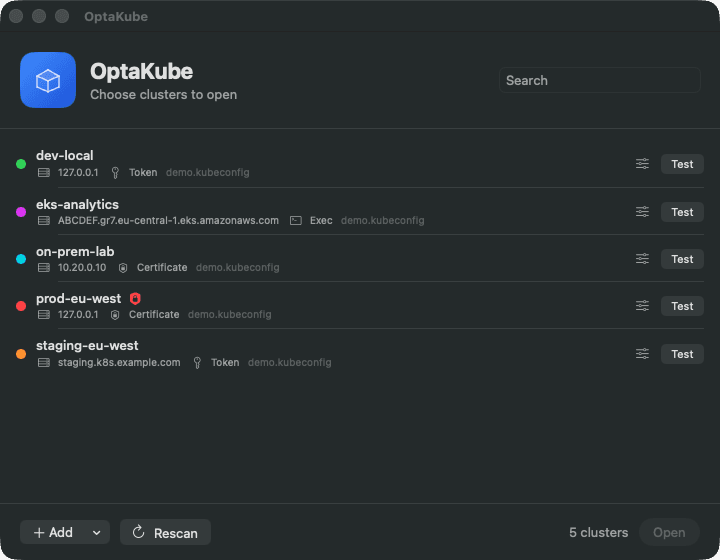Image resolution: width=720 pixels, height=560 pixels.
Task: Click Token label in dev-local row
Action: (143, 173)
